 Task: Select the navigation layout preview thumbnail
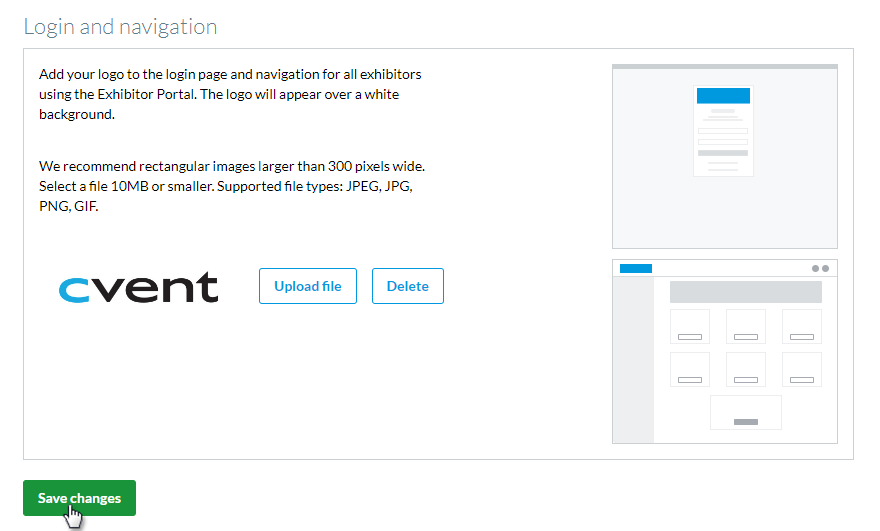pyautogui.click(x=724, y=351)
